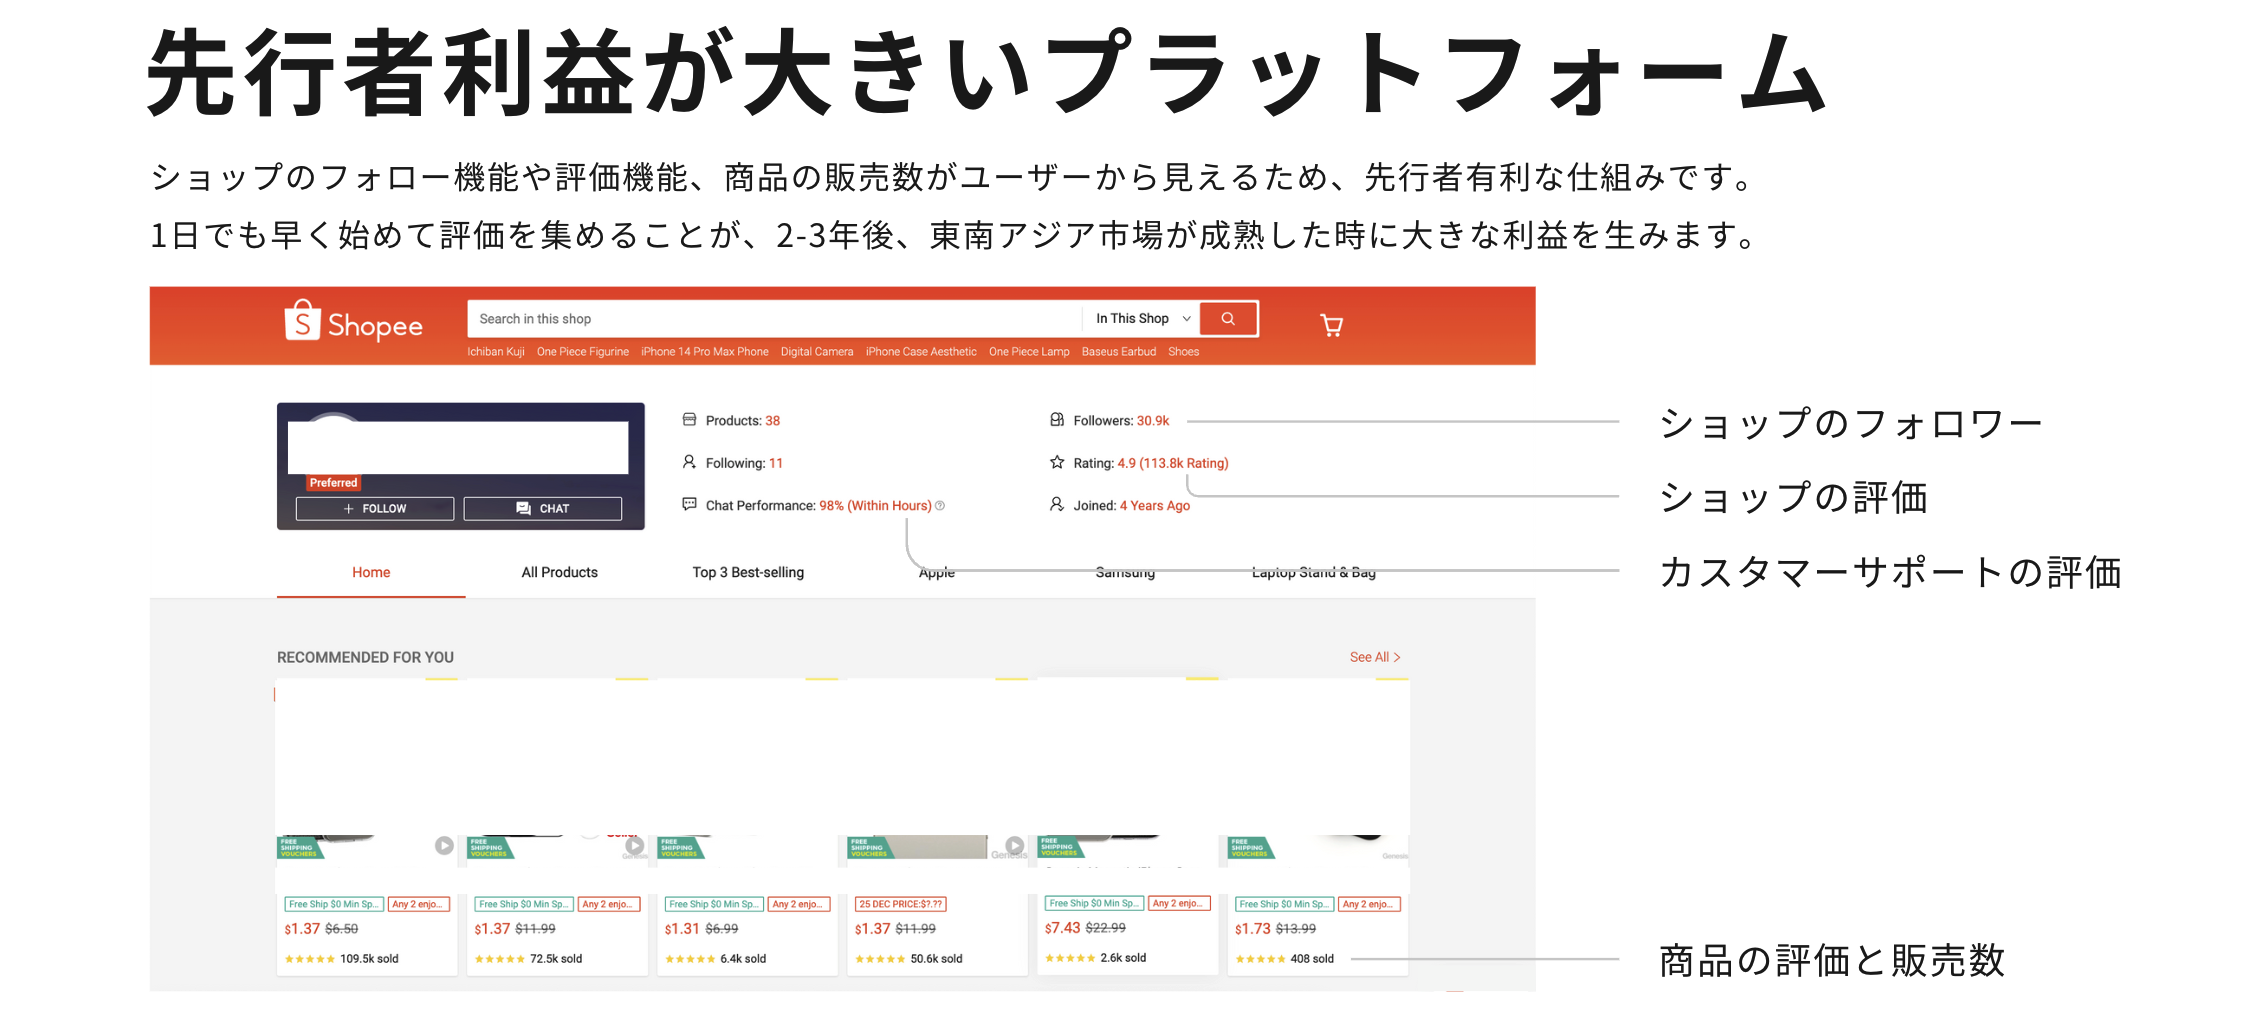
Task: Click the help icon beside Chat Performance
Action: coord(940,506)
